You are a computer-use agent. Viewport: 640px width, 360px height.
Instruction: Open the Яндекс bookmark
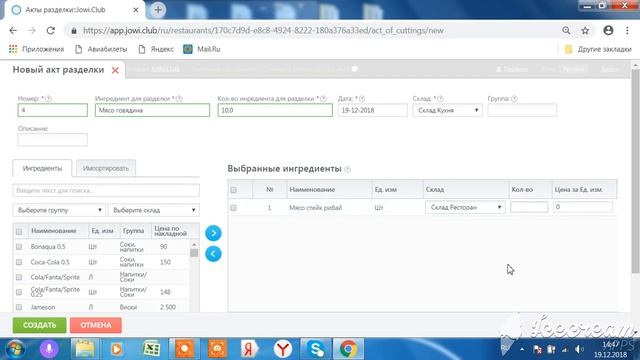tap(156, 49)
